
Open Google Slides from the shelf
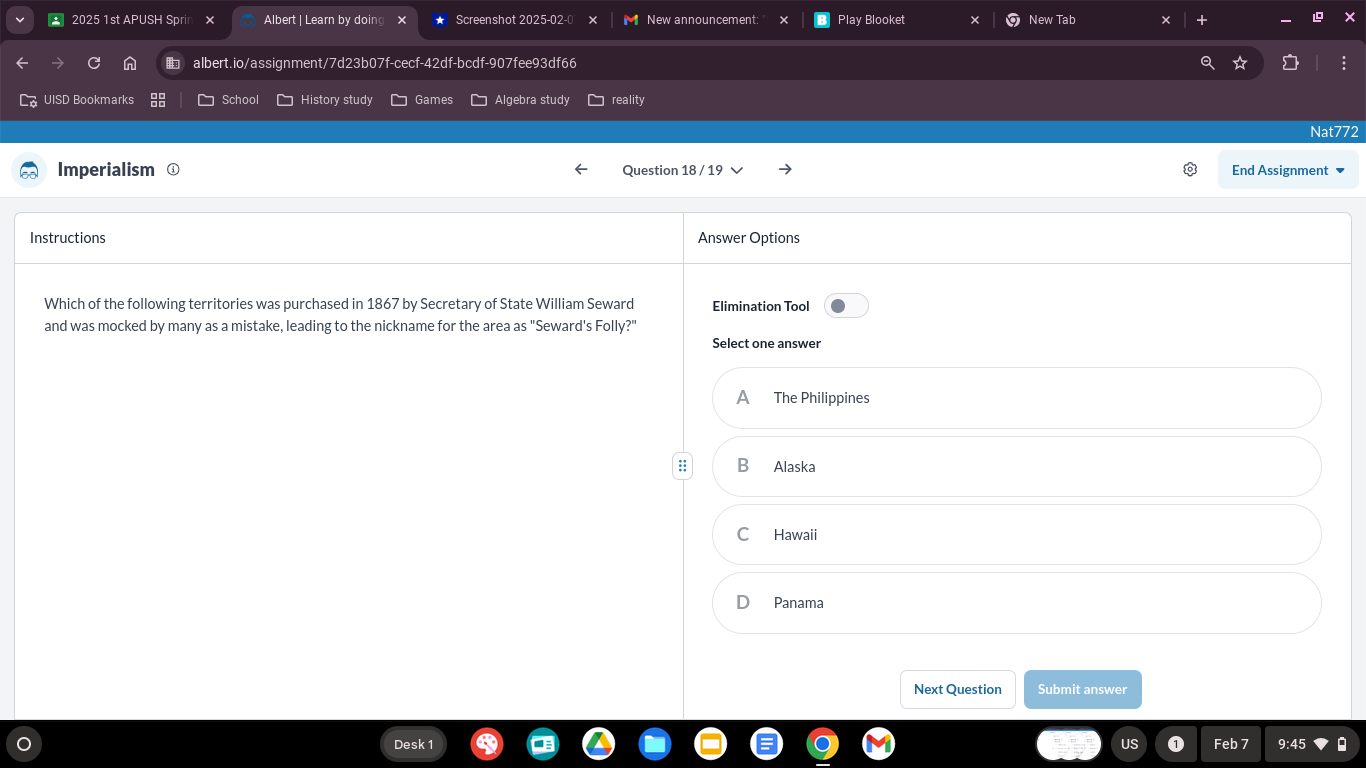tap(711, 743)
